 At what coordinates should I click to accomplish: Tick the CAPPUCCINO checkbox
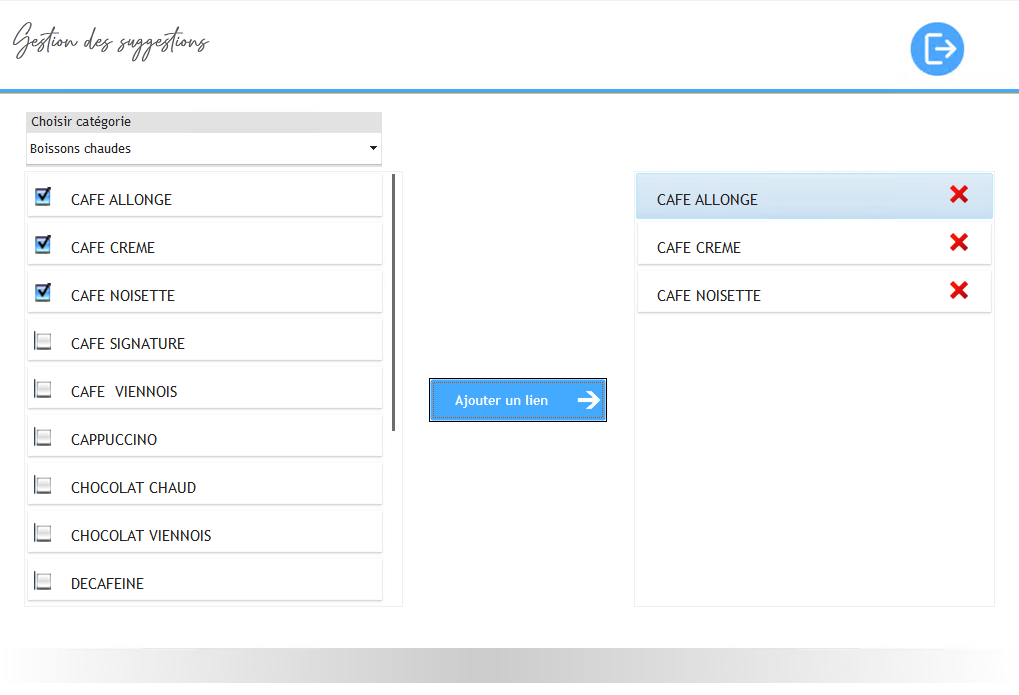43,437
